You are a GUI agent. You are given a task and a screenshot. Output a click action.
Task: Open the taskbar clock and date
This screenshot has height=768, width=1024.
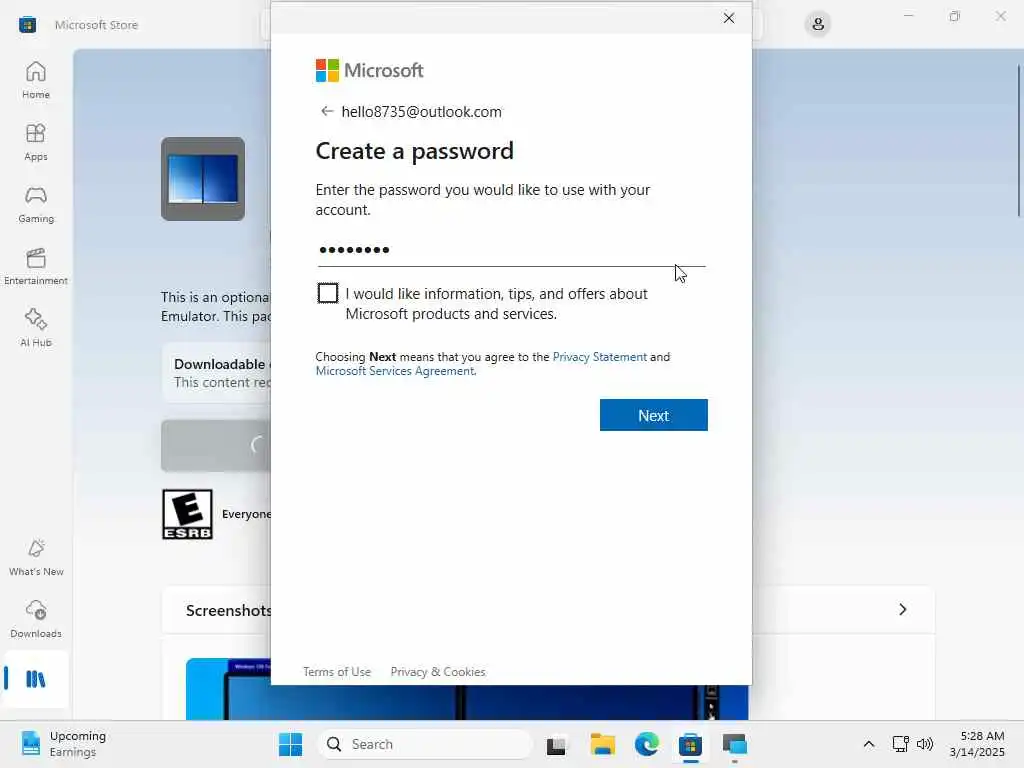point(977,744)
